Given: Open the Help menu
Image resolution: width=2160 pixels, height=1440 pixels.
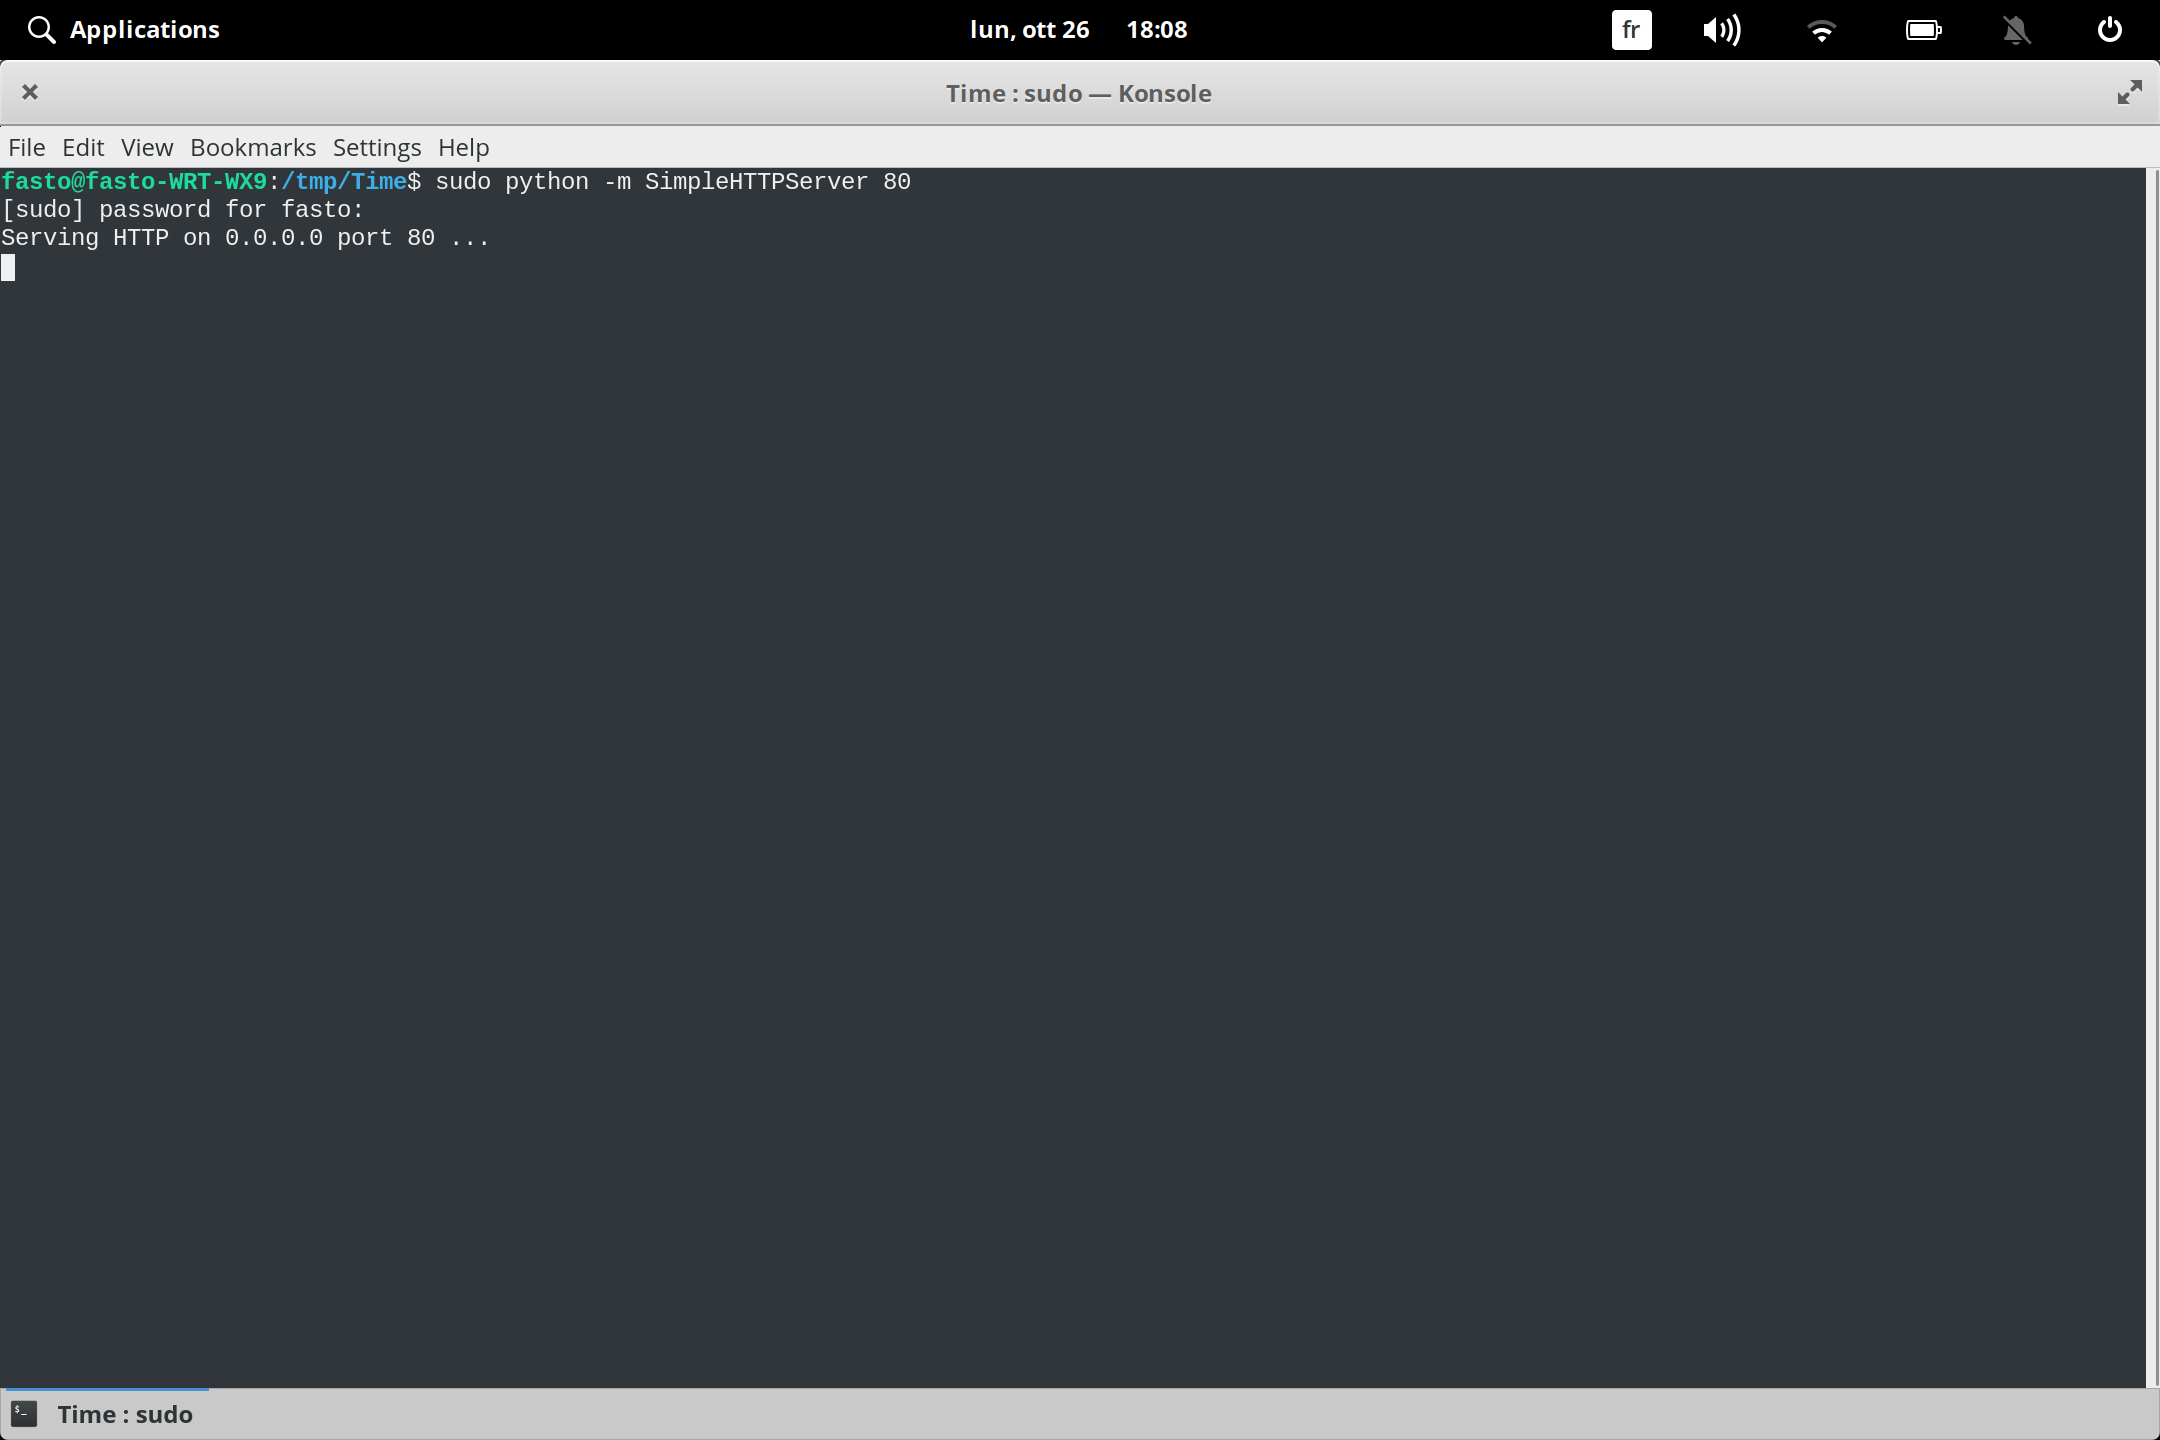Looking at the screenshot, I should pos(463,147).
